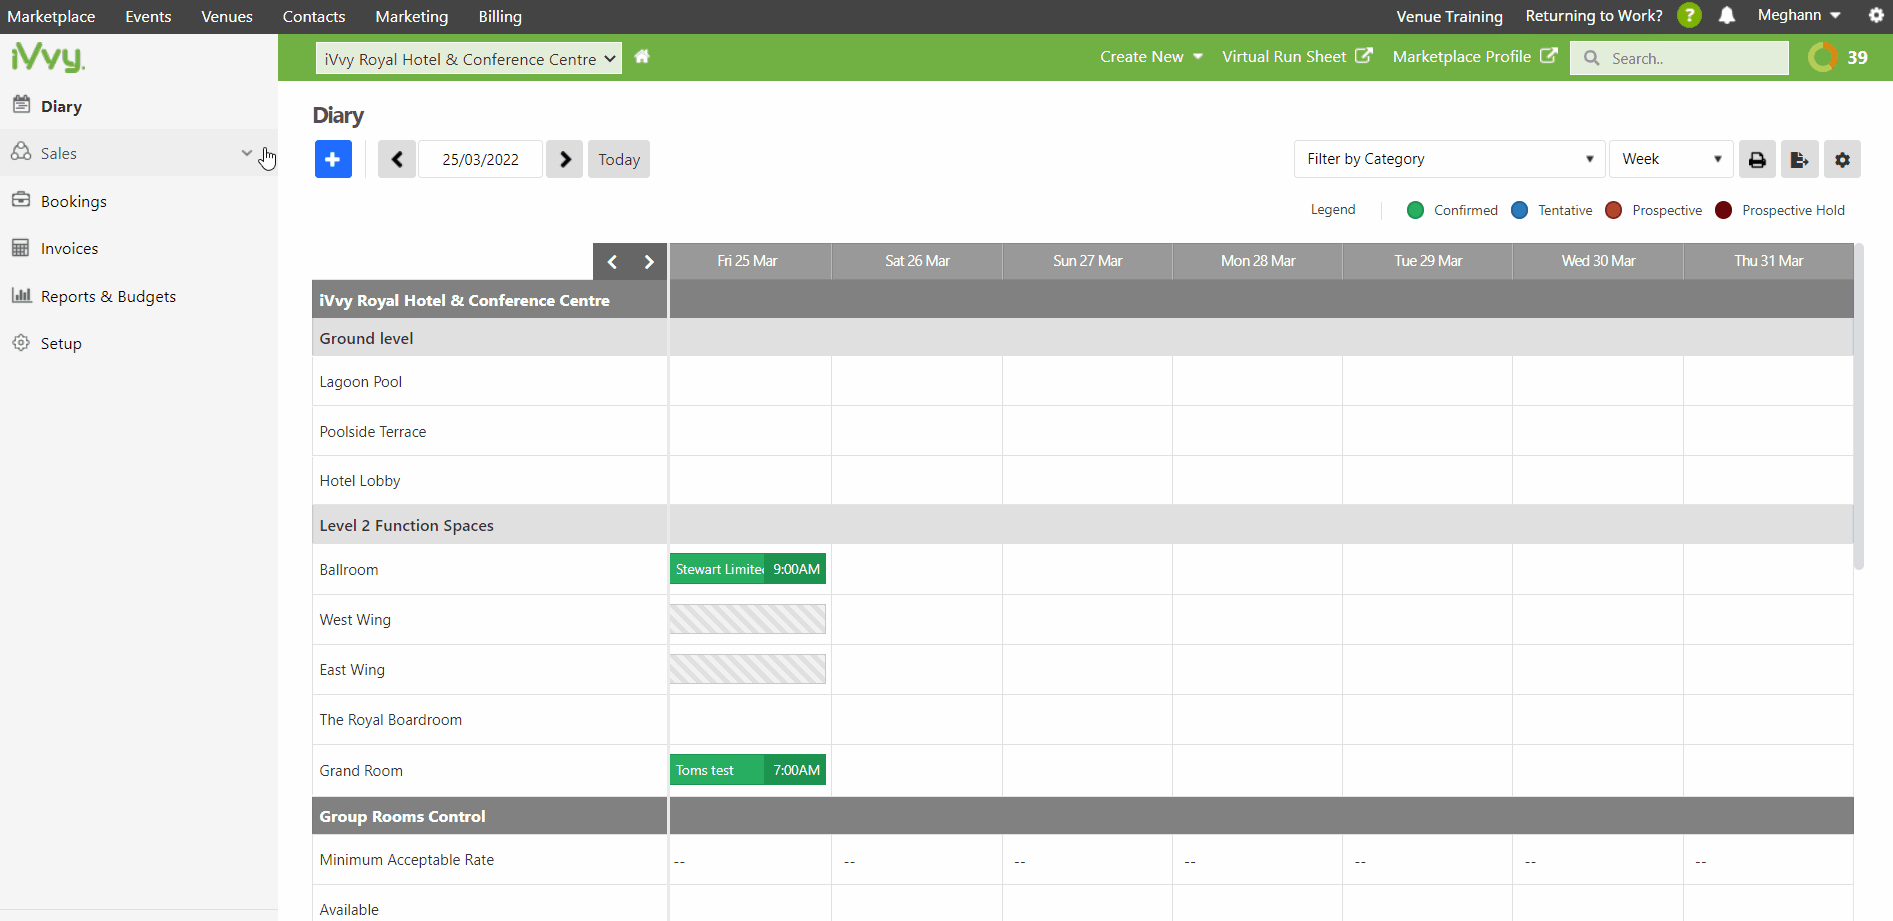1893x921 pixels.
Task: Open the notifications bell
Action: [x=1727, y=16]
